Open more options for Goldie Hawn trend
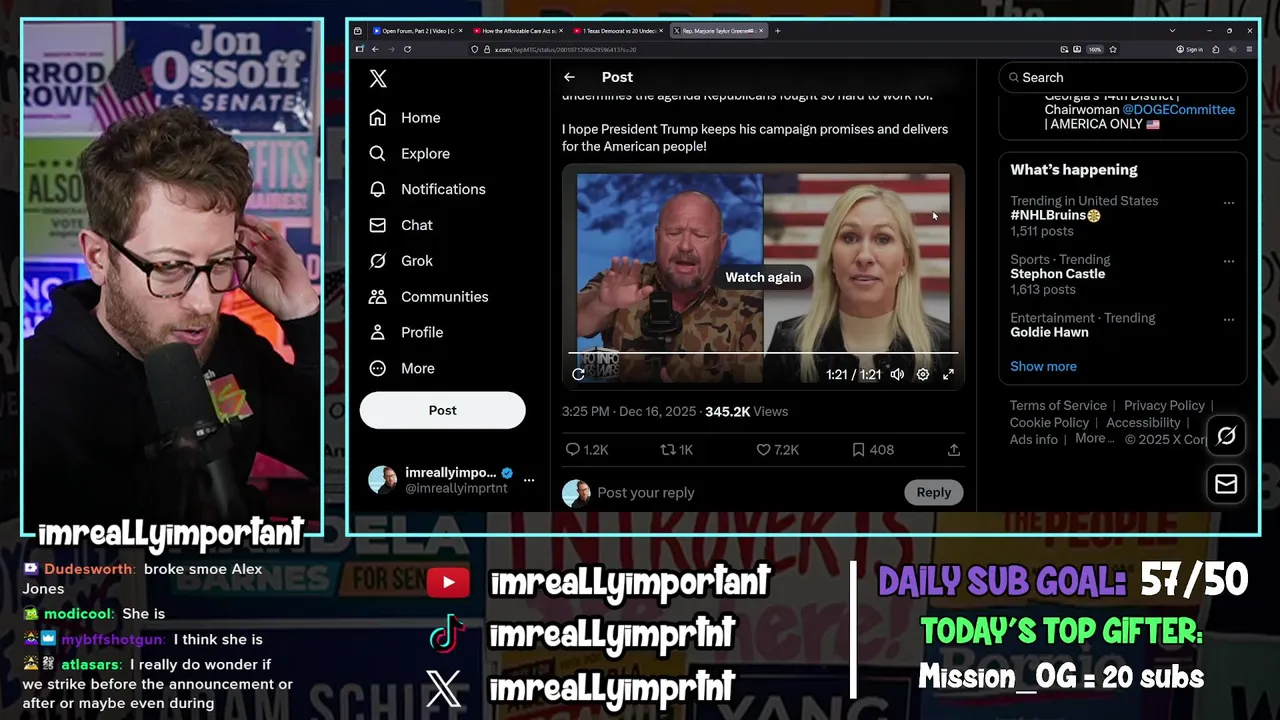 pyautogui.click(x=1229, y=320)
